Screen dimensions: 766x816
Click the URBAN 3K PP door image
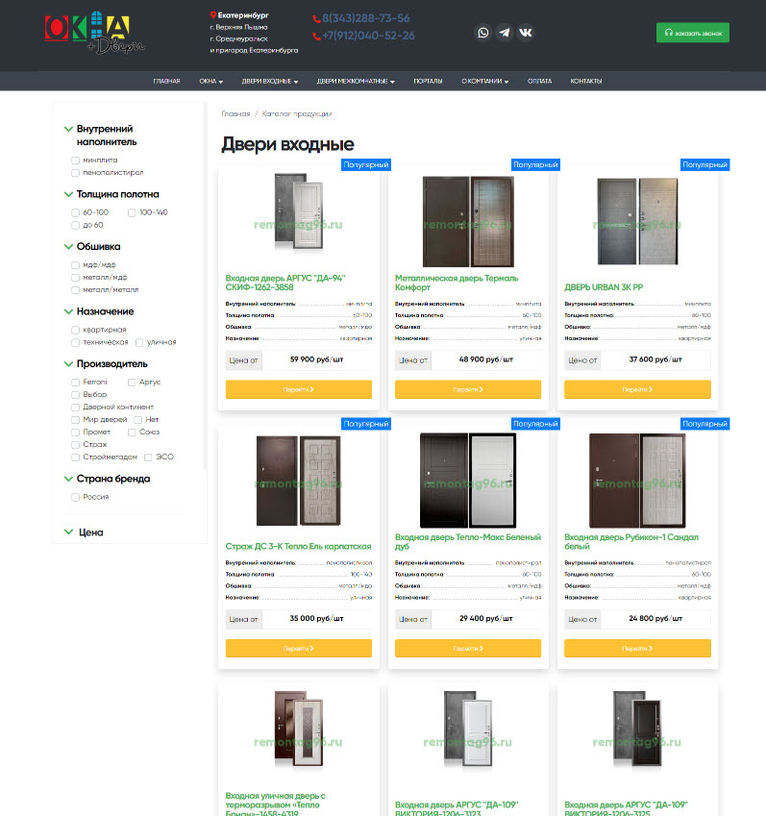(637, 221)
